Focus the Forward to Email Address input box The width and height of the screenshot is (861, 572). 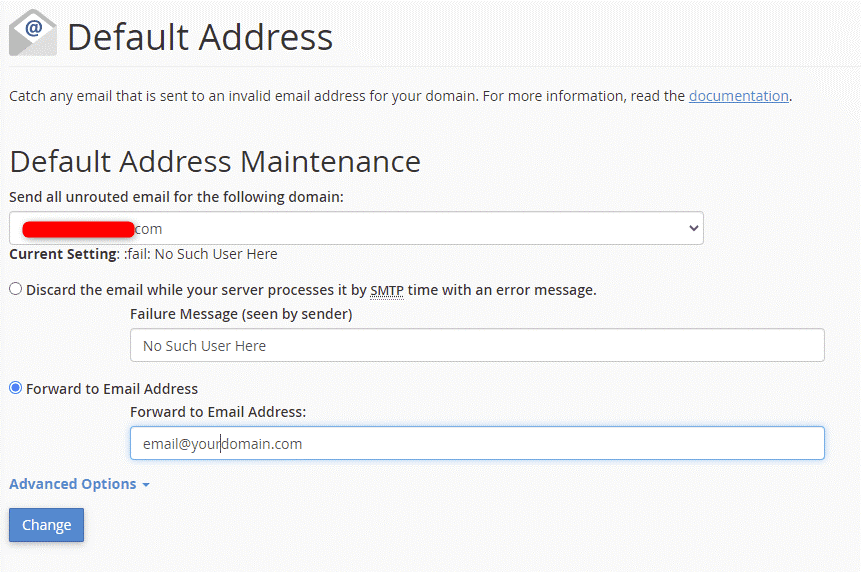[476, 443]
